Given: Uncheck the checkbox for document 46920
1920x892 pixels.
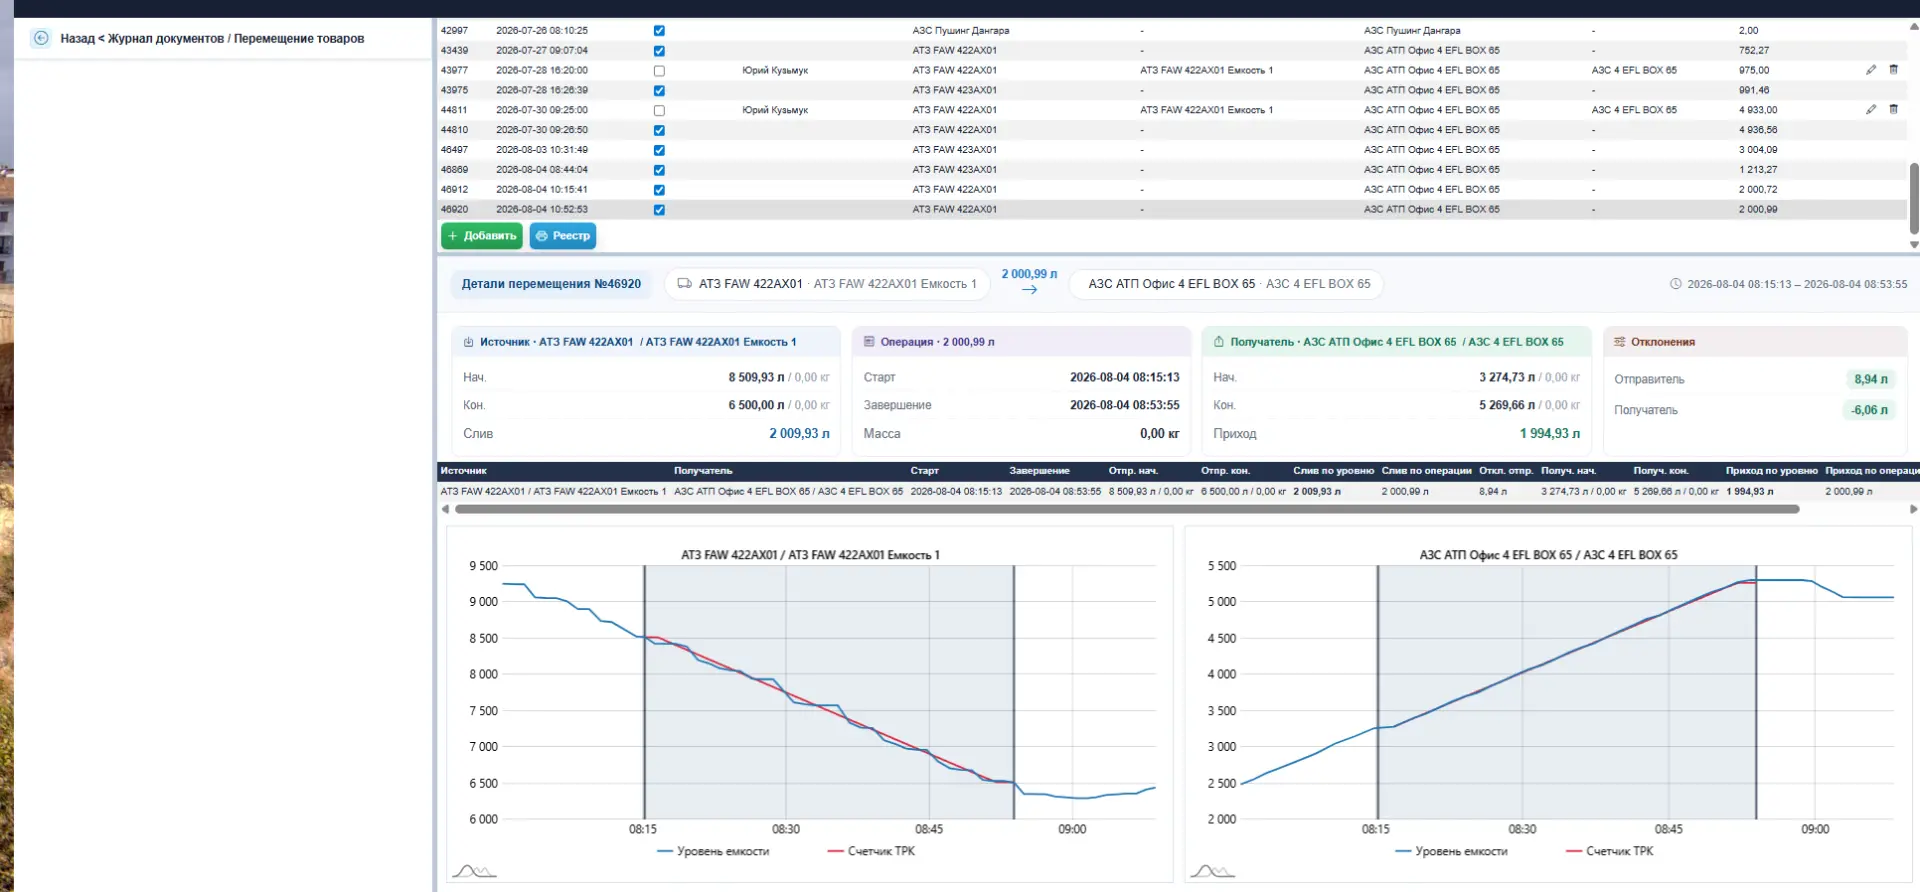Looking at the screenshot, I should click(x=659, y=210).
